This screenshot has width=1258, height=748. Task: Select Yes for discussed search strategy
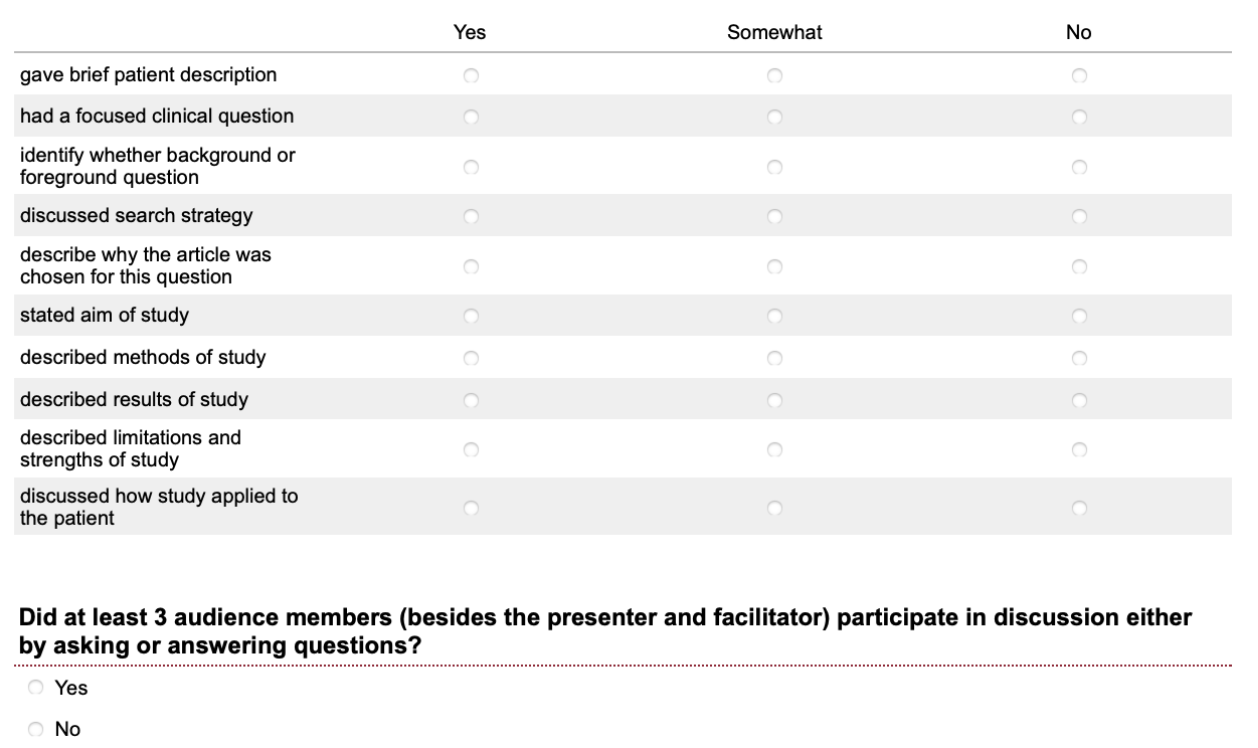point(470,215)
